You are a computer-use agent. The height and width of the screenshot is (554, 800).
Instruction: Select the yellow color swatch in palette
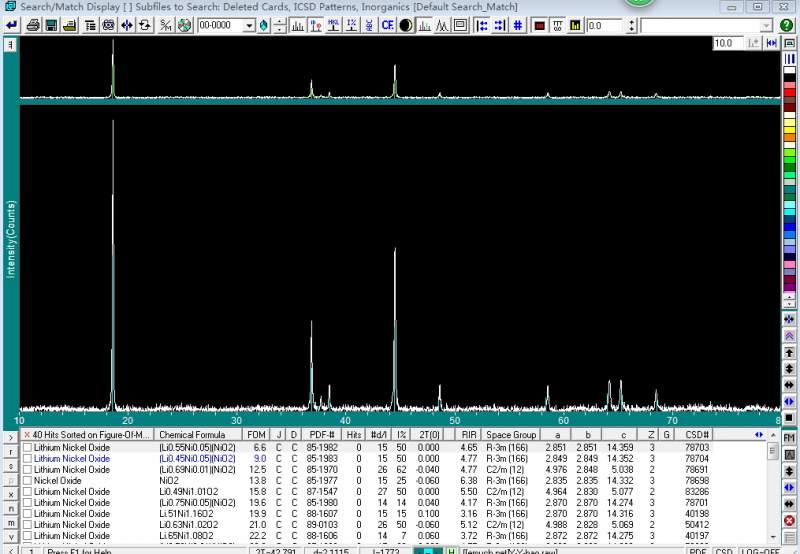point(789,130)
